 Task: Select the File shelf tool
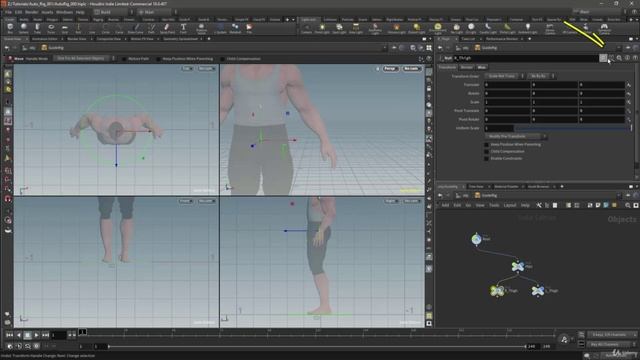click(249, 28)
